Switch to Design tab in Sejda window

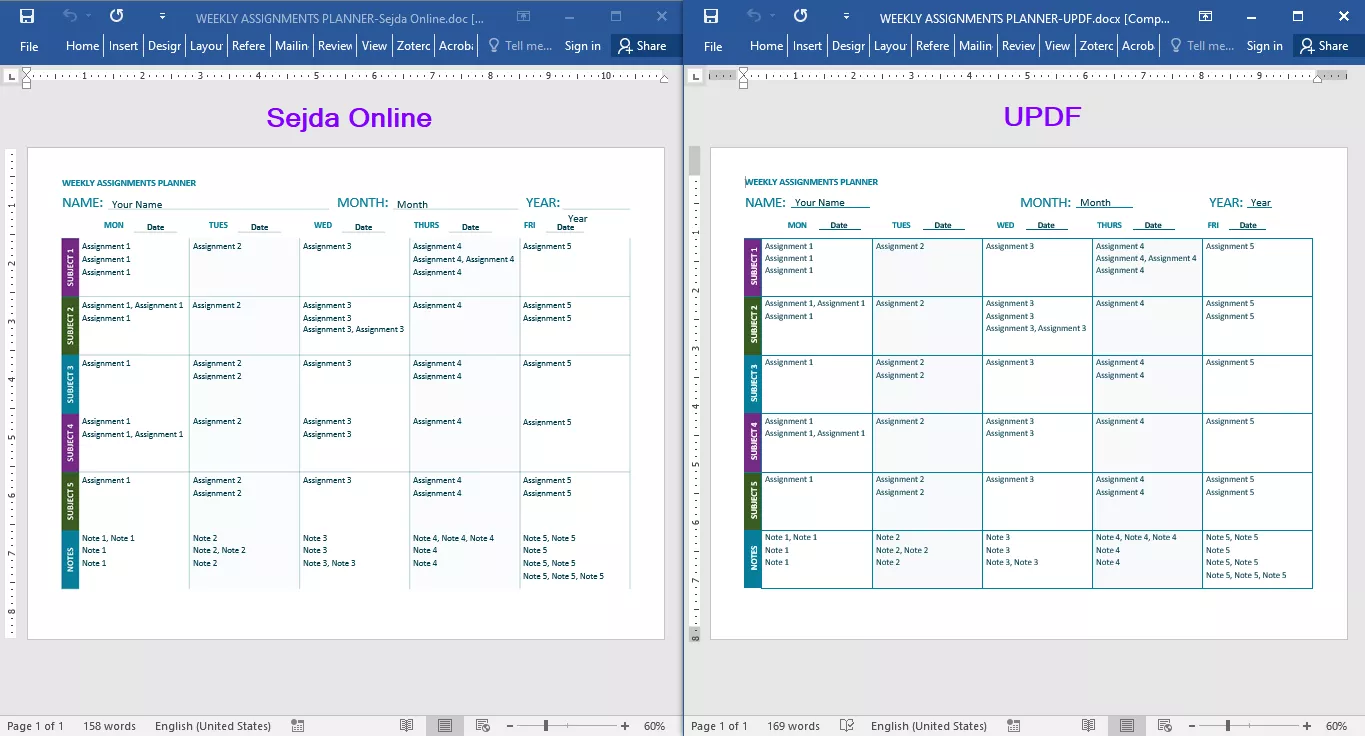click(x=164, y=46)
